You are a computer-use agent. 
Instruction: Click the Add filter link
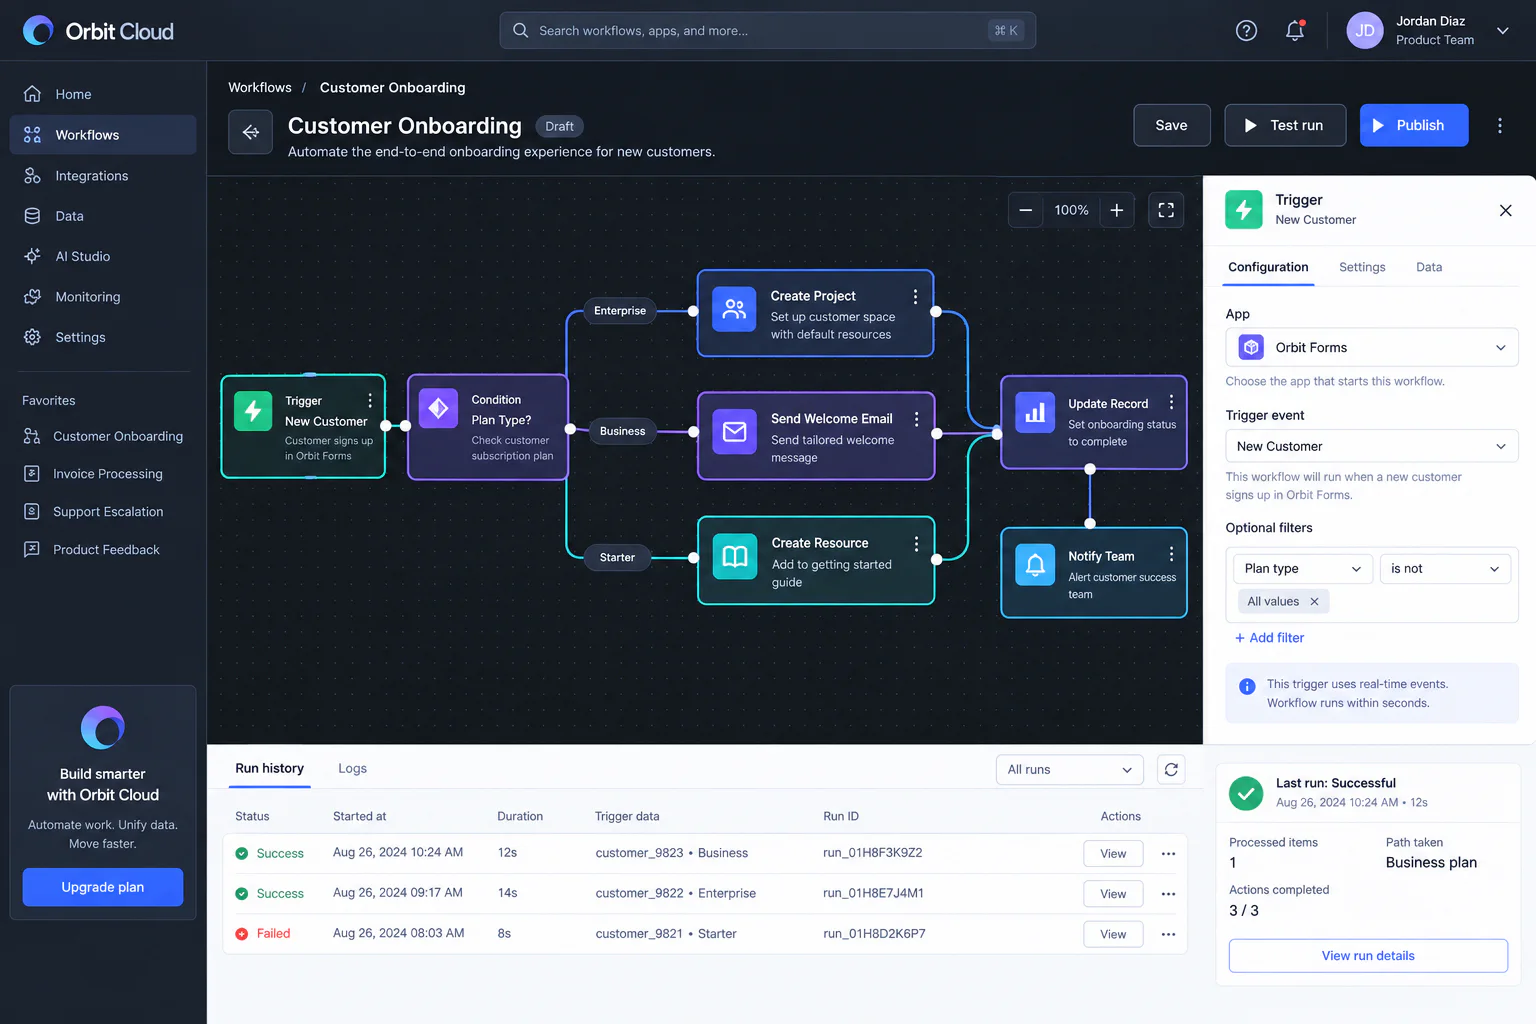1270,638
